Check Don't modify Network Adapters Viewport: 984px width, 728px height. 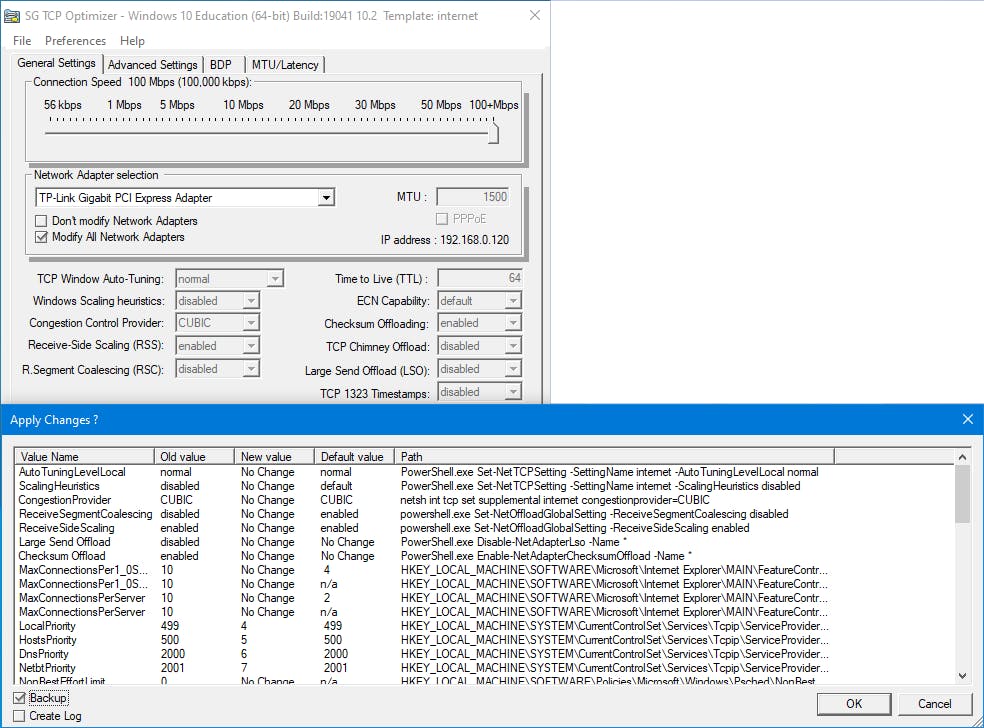42,221
